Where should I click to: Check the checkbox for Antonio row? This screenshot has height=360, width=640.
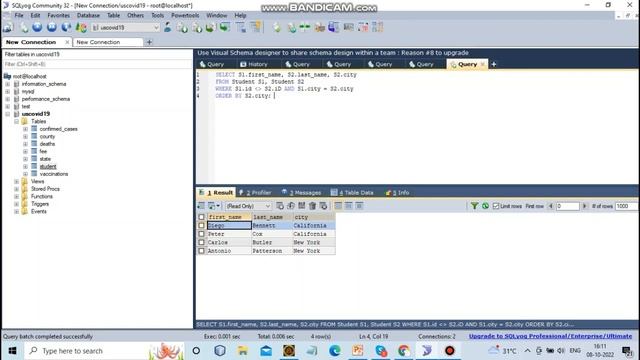[201, 251]
